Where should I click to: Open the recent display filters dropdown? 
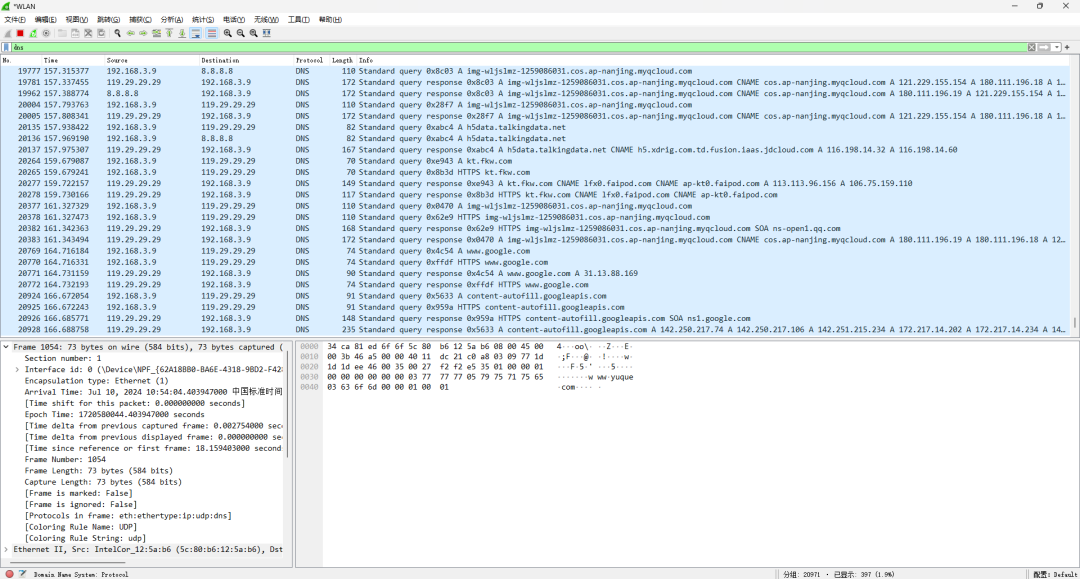click(1057, 47)
